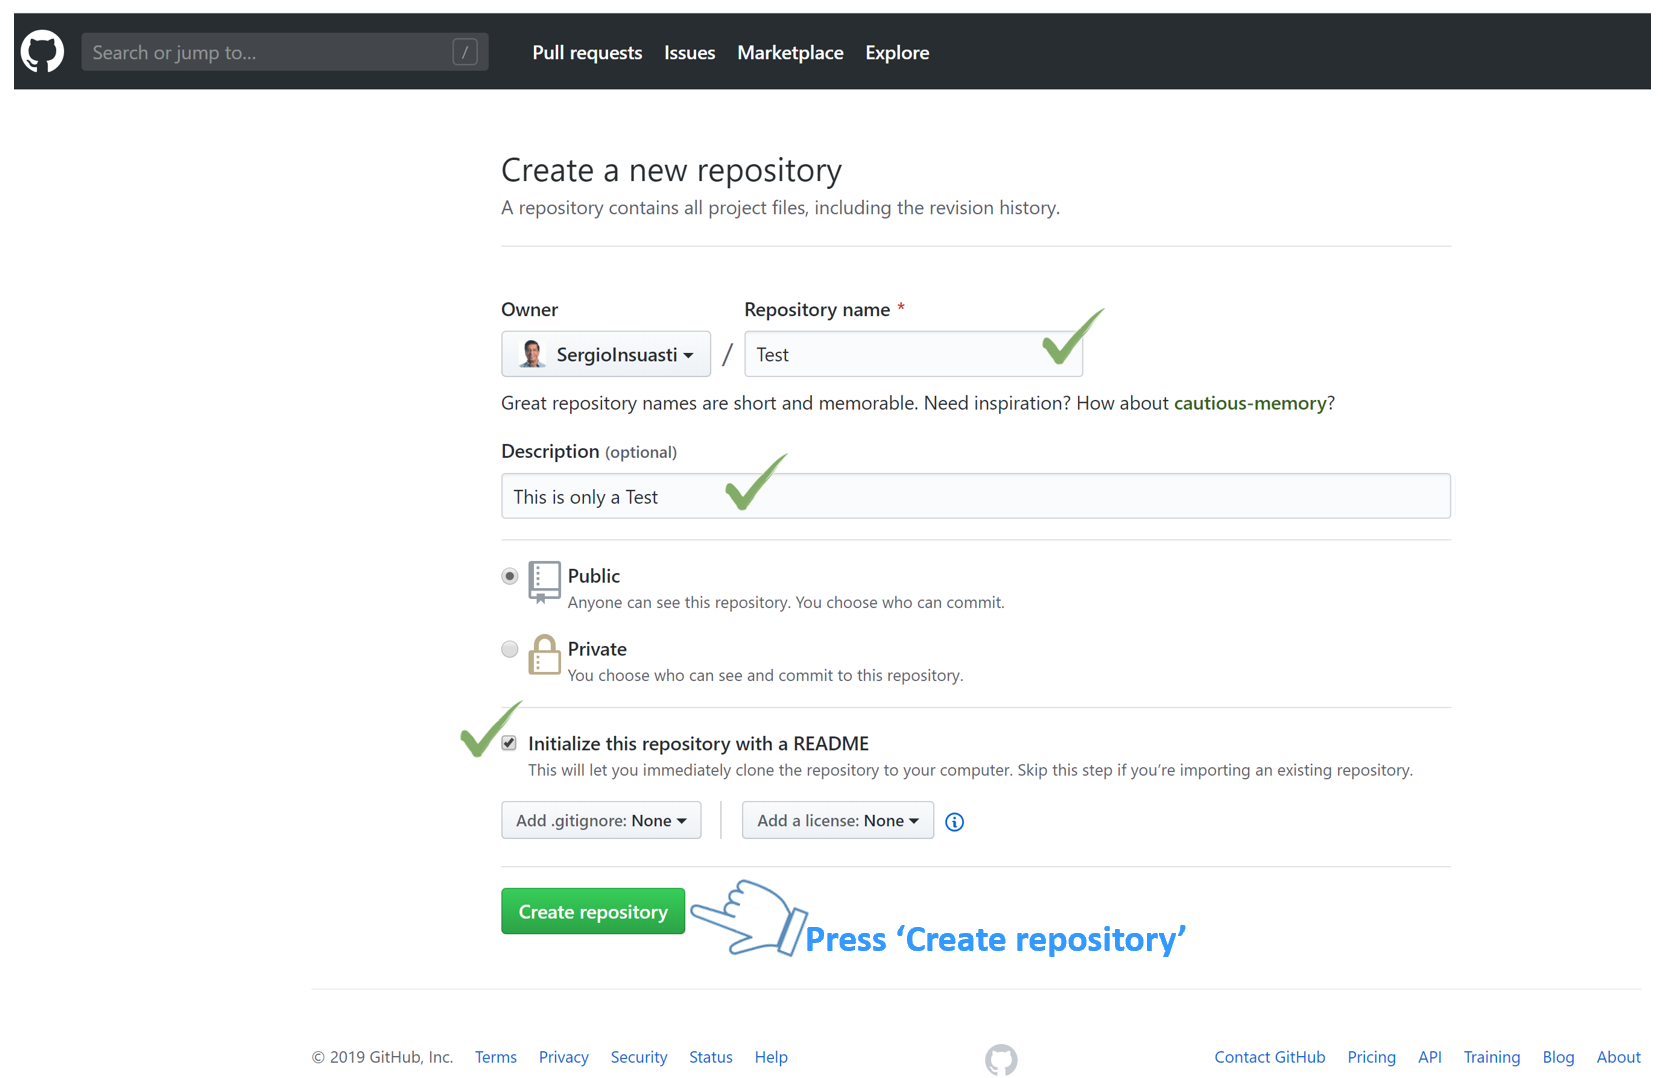Use the suggested name cautious-memory link
The width and height of the screenshot is (1663, 1078).
[x=1249, y=403]
